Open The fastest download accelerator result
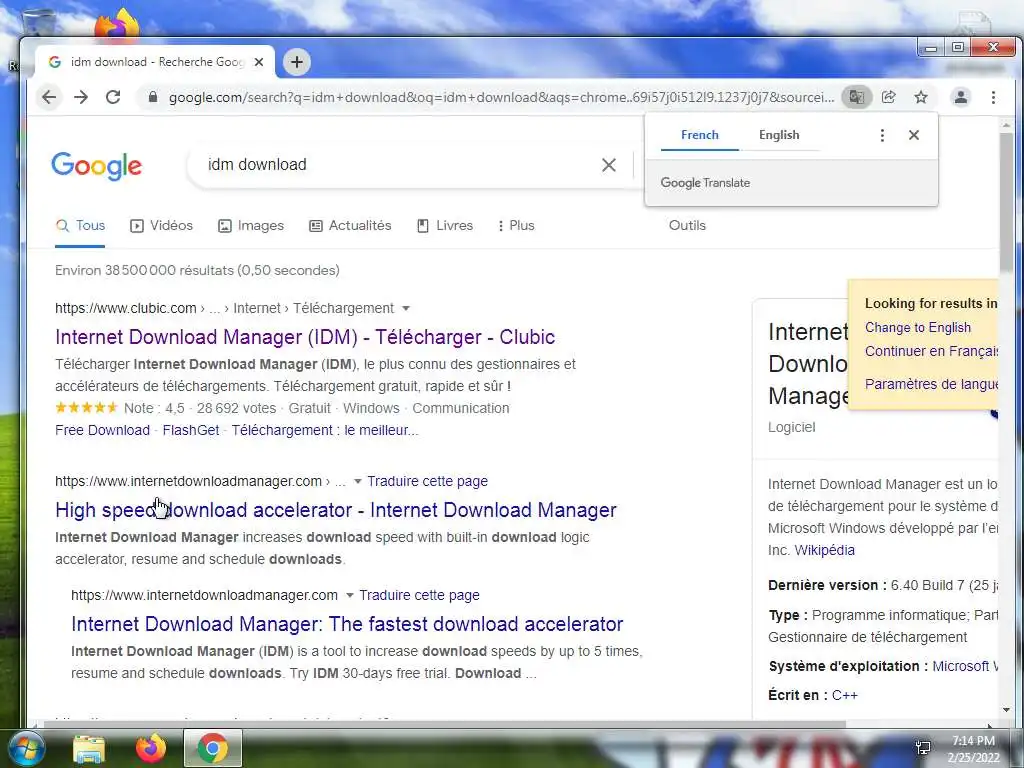This screenshot has width=1024, height=768. [347, 624]
